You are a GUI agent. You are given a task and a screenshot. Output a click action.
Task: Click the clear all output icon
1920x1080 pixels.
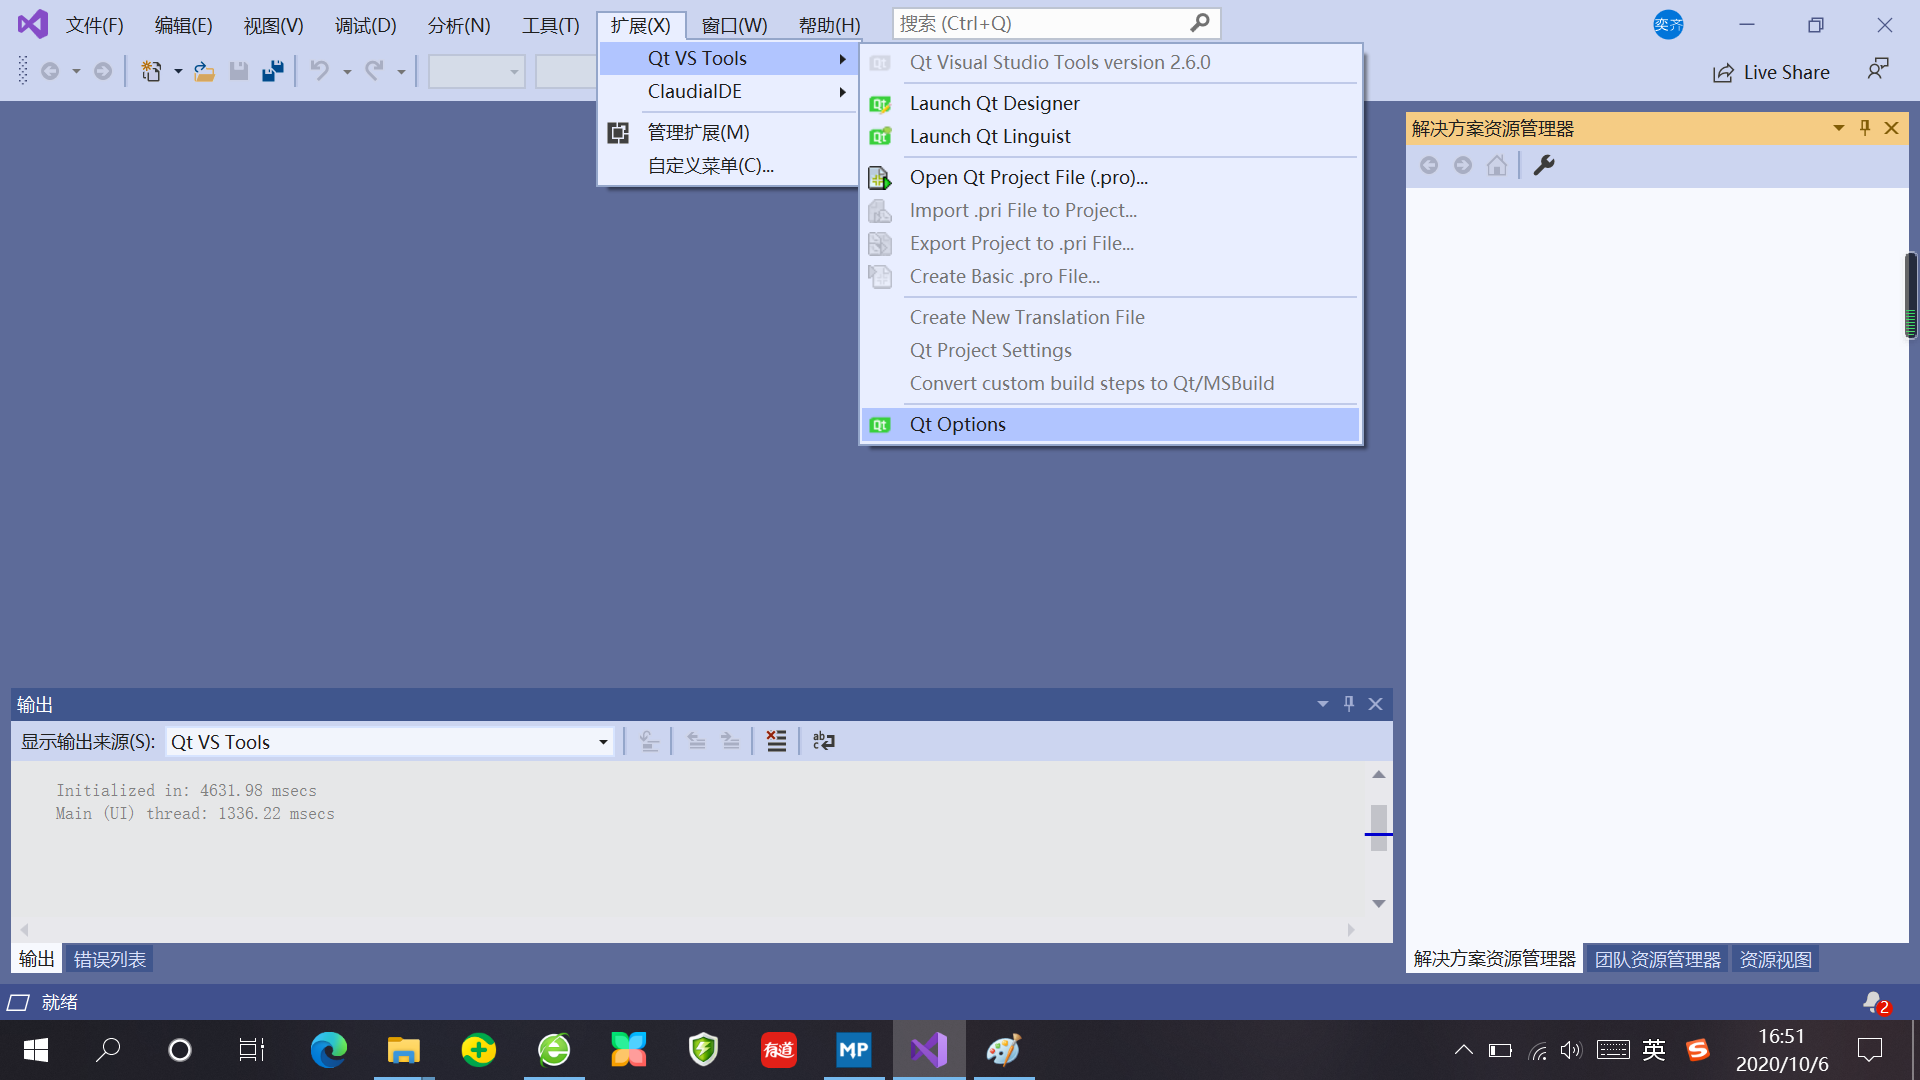[776, 741]
